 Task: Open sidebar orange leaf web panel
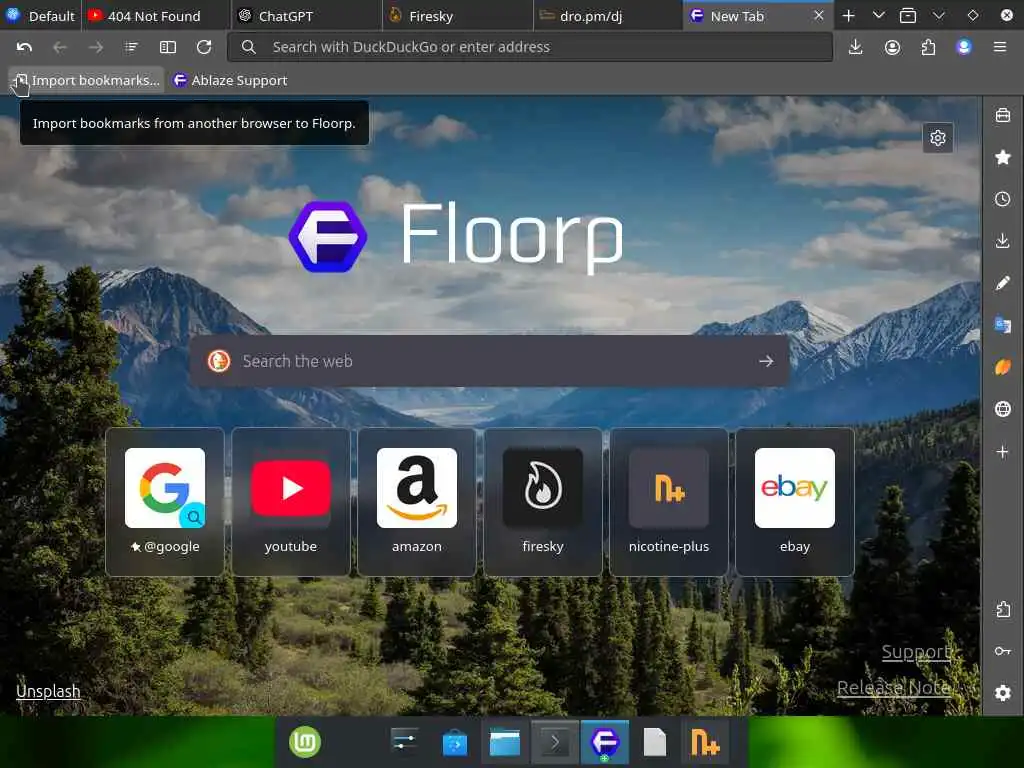1003,367
